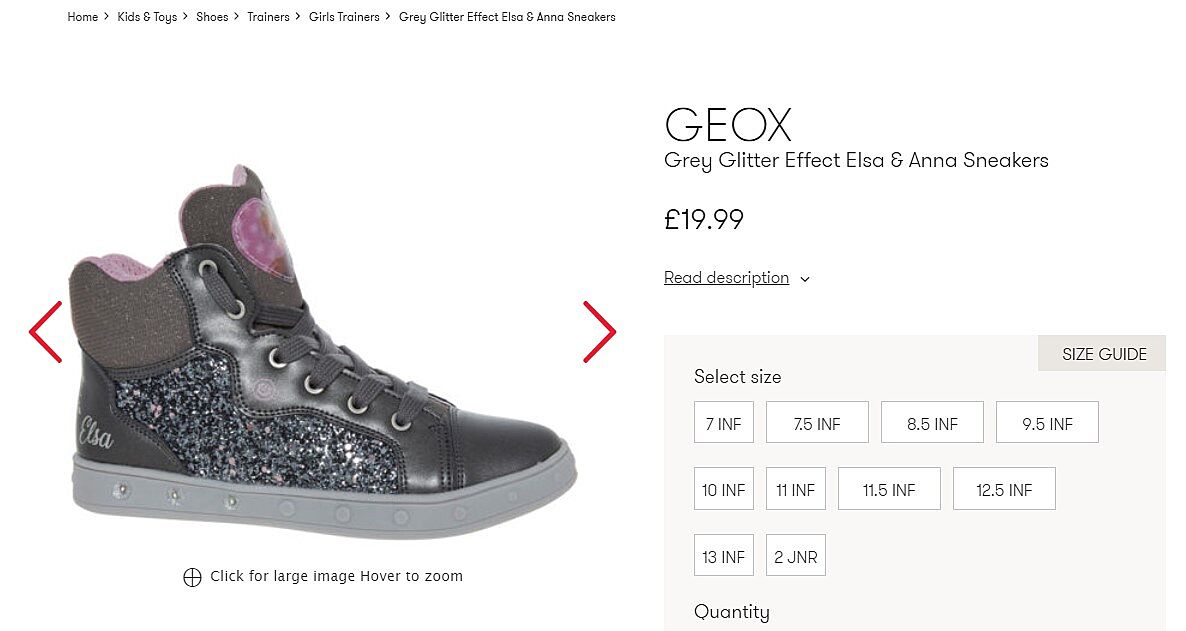This screenshot has height=631, width=1186.
Task: Go to Home breadcrumb
Action: (x=82, y=17)
